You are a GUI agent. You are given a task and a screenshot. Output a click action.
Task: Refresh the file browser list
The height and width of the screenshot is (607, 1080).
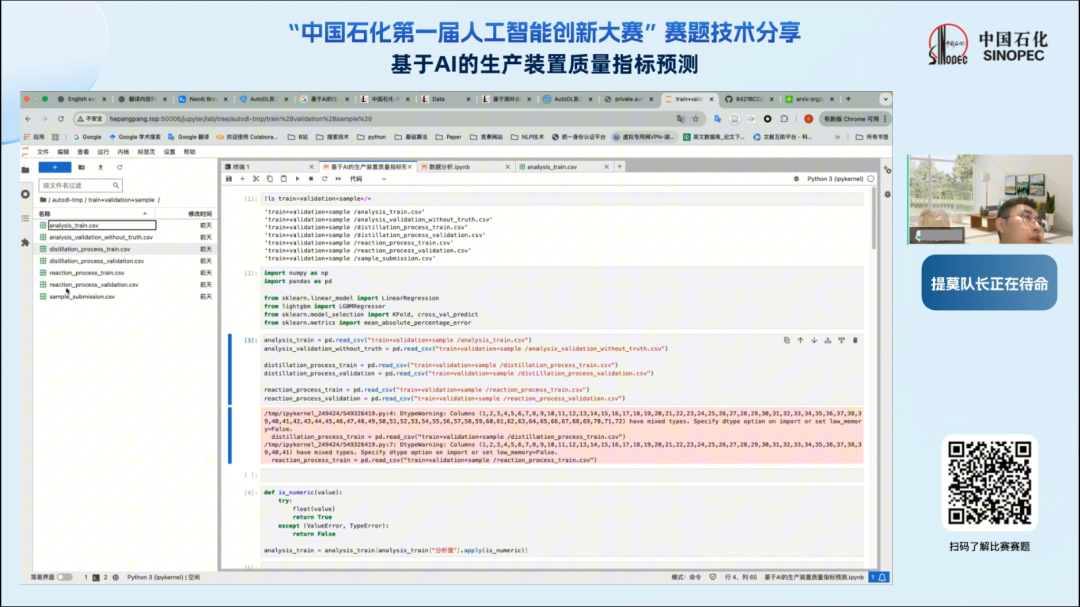119,167
